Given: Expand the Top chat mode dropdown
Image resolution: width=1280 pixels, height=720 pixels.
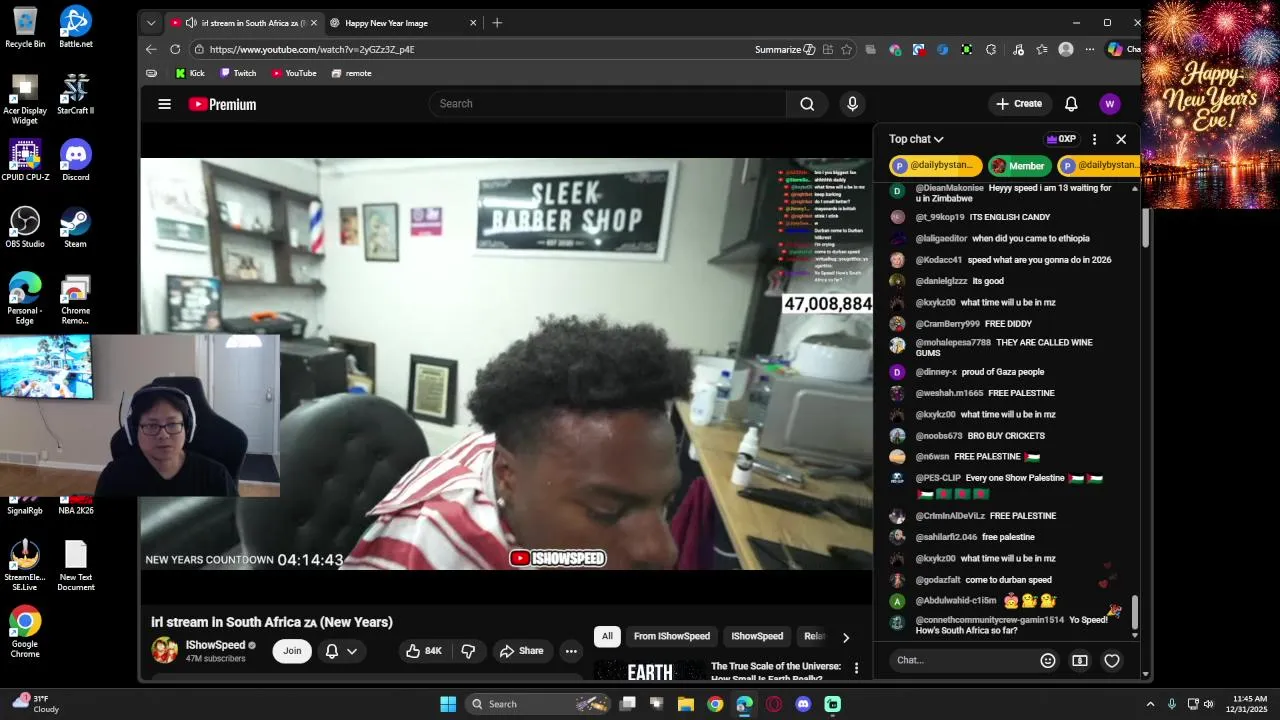Looking at the screenshot, I should [916, 140].
